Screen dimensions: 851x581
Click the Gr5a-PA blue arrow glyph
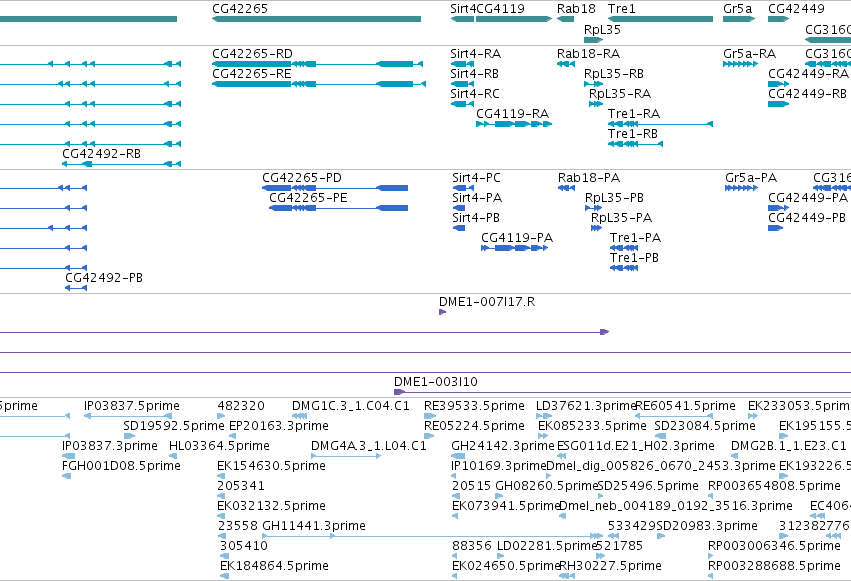point(741,188)
